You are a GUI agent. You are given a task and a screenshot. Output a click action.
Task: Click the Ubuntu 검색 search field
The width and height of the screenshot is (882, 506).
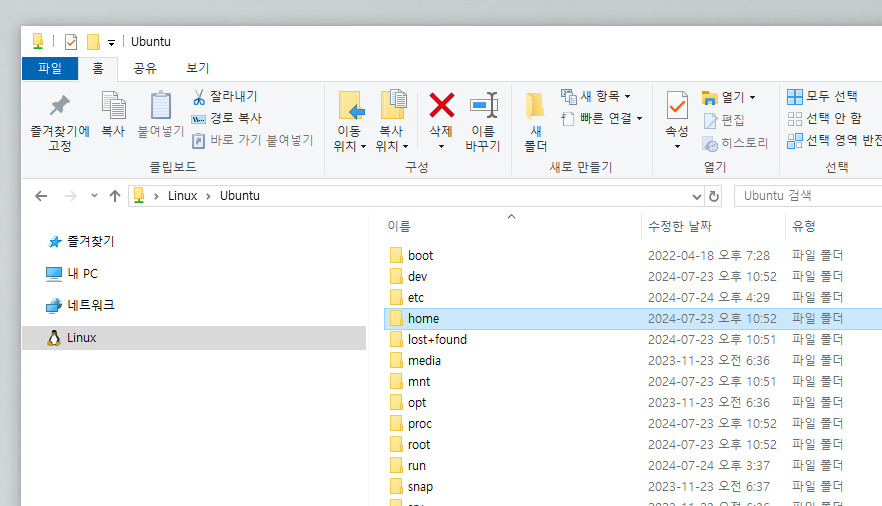tap(810, 196)
